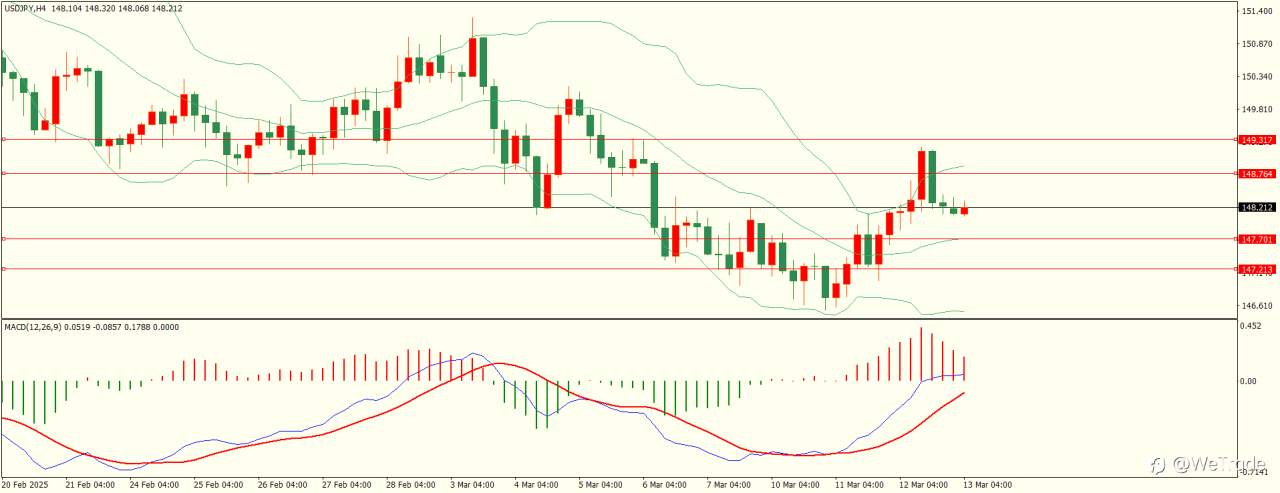Click the USDJPY,H4 chart title text
This screenshot has height=493, width=1280.
tap(25, 7)
